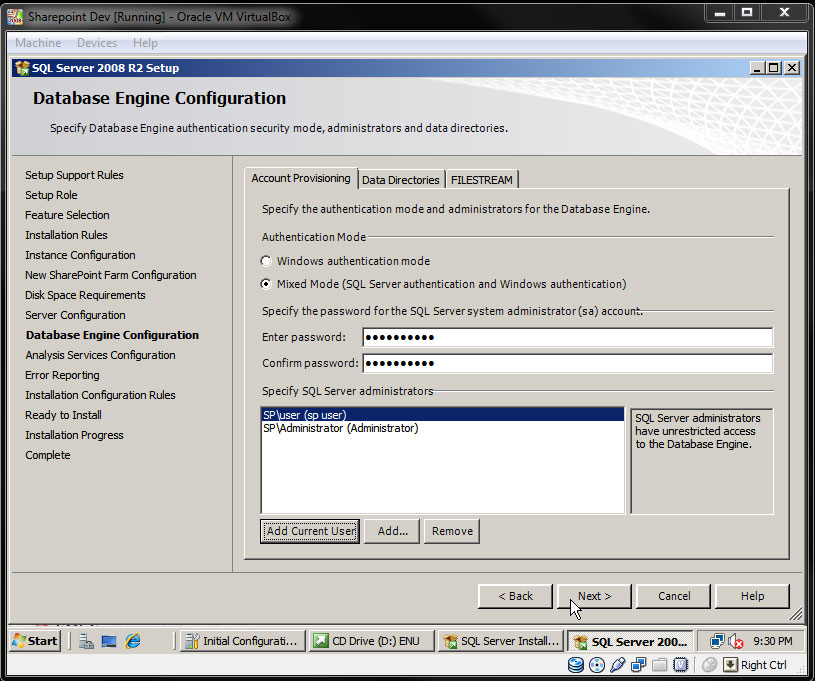
Task: Maximize the SQL Server Setup window
Action: tap(773, 68)
